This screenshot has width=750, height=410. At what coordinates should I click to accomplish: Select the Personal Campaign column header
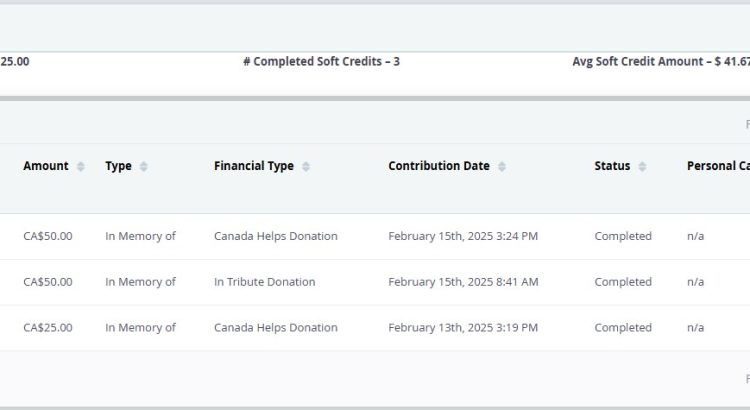[x=718, y=166]
